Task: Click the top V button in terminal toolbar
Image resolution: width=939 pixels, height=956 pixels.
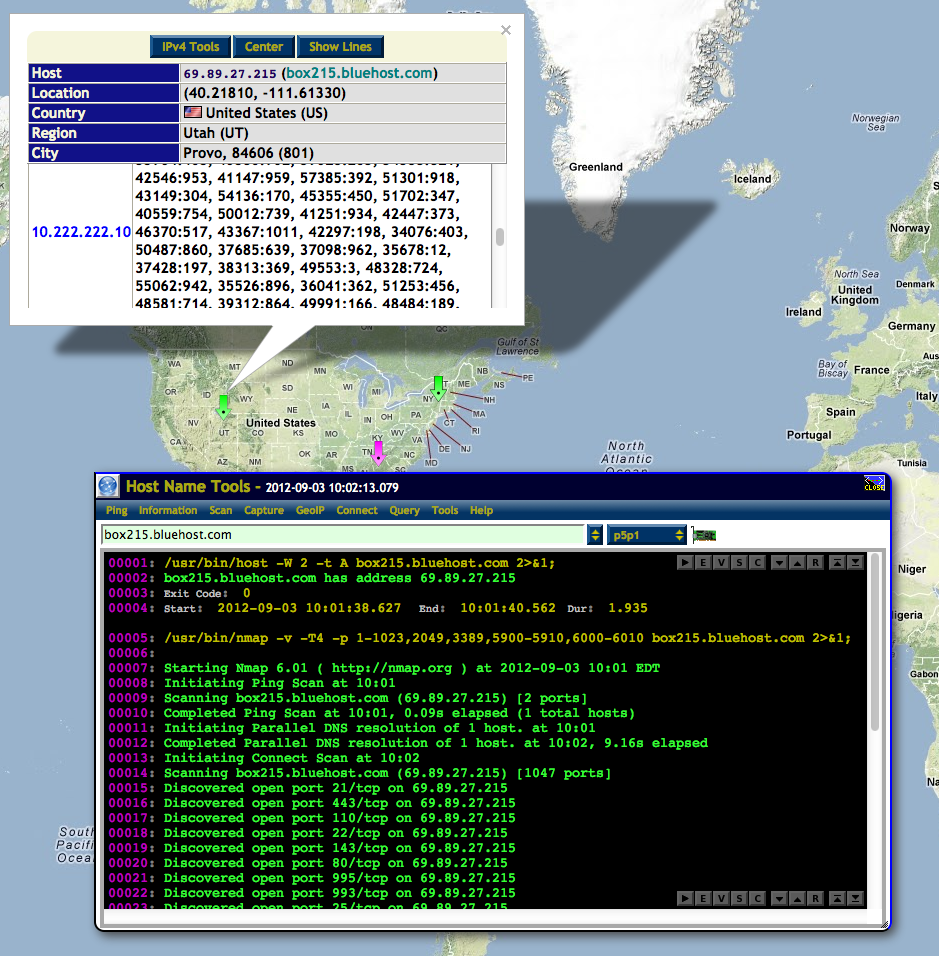Action: pyautogui.click(x=721, y=562)
